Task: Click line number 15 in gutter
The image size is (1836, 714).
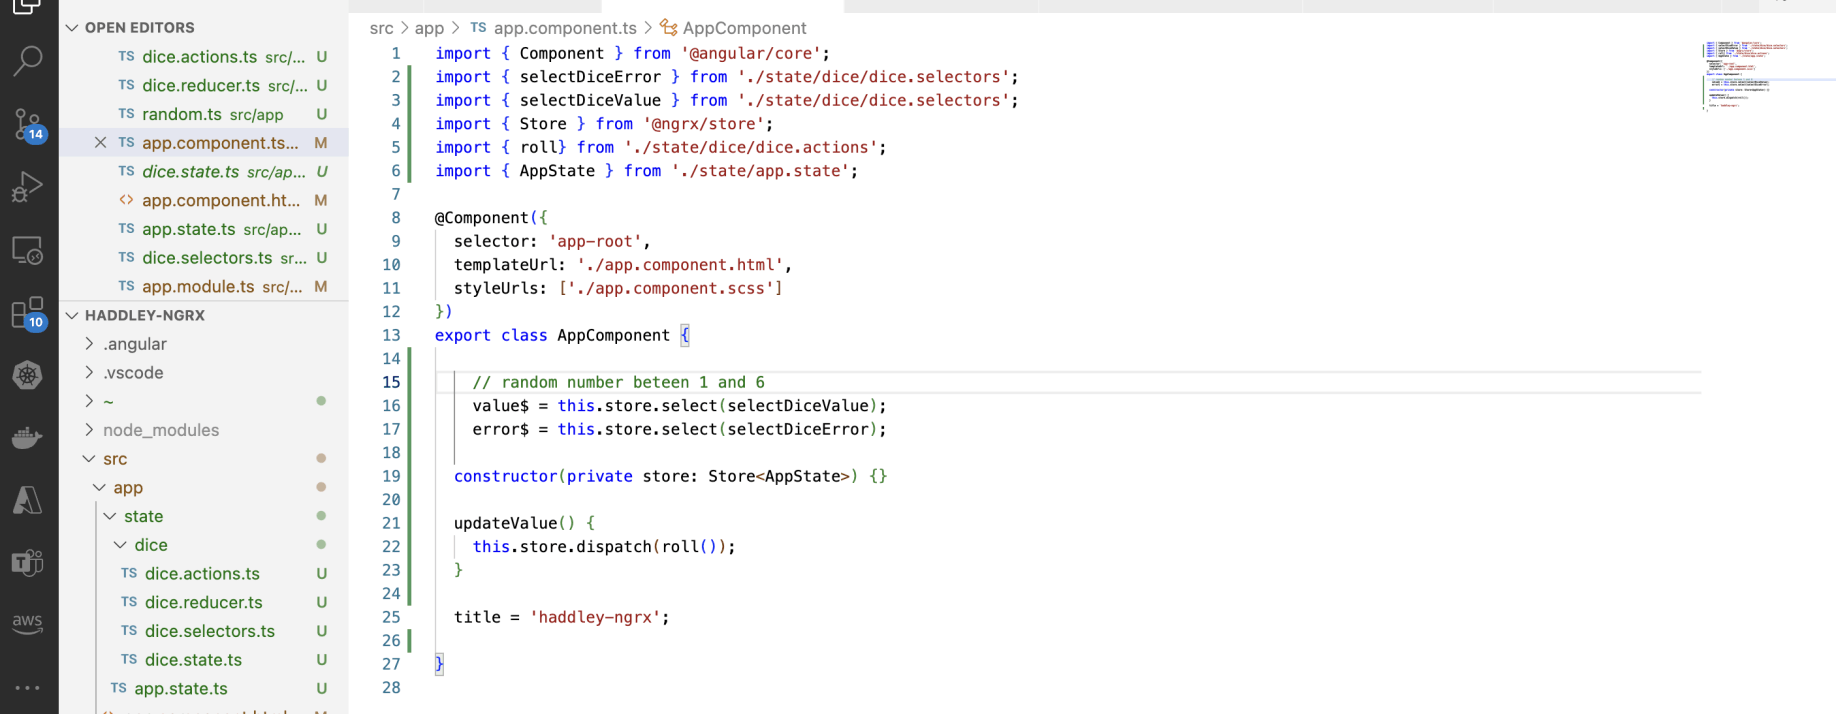Action: (x=390, y=382)
